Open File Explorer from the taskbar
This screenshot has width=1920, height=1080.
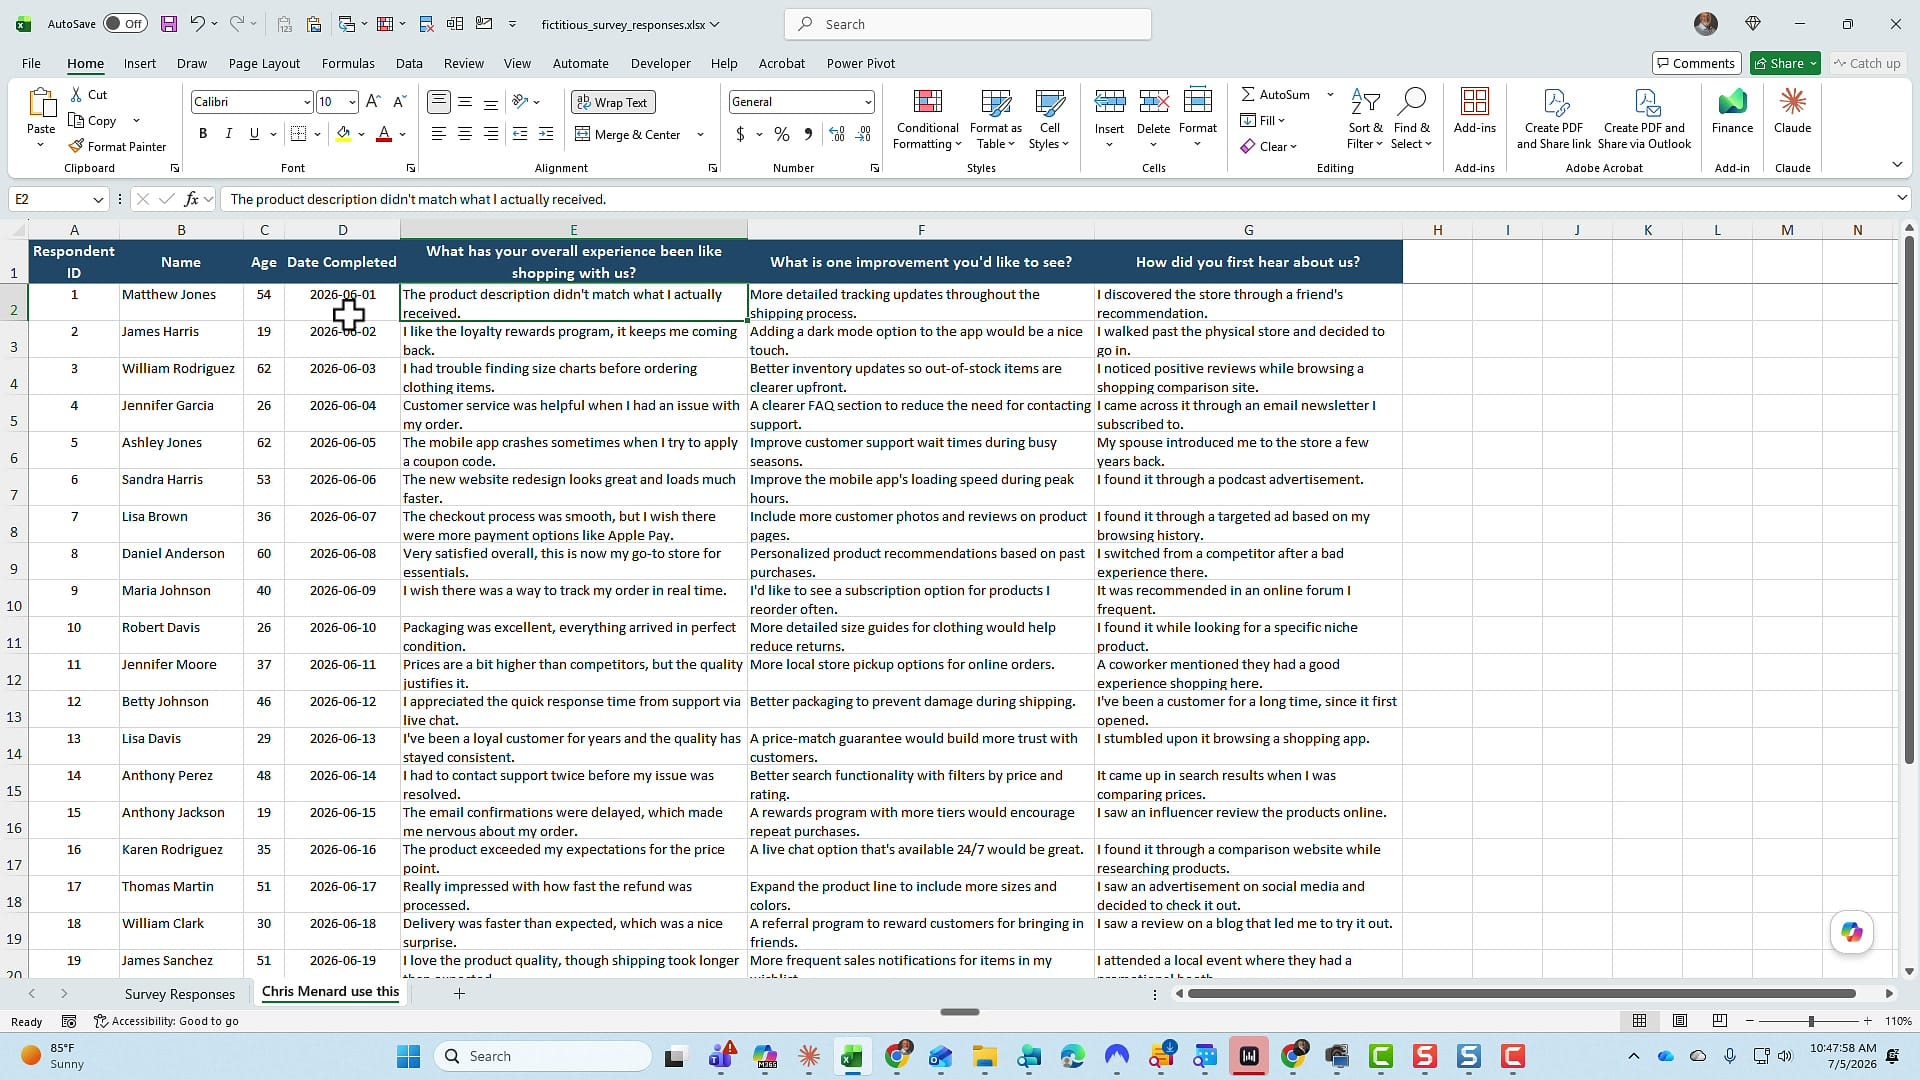(984, 1056)
